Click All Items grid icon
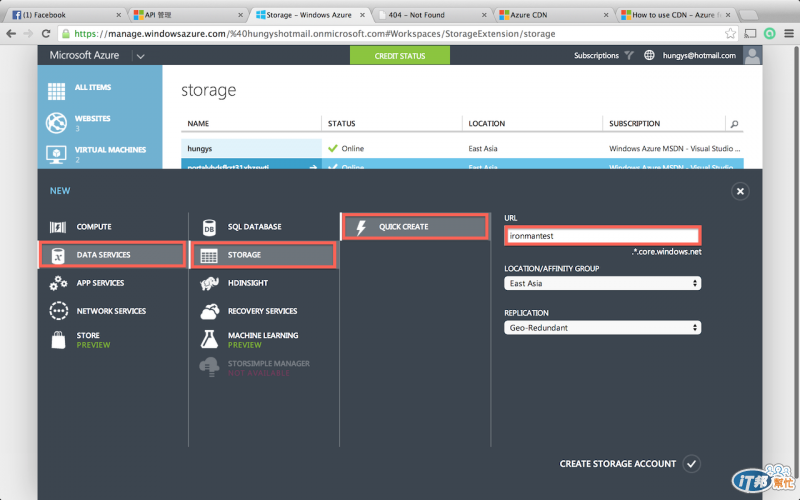 click(x=56, y=91)
